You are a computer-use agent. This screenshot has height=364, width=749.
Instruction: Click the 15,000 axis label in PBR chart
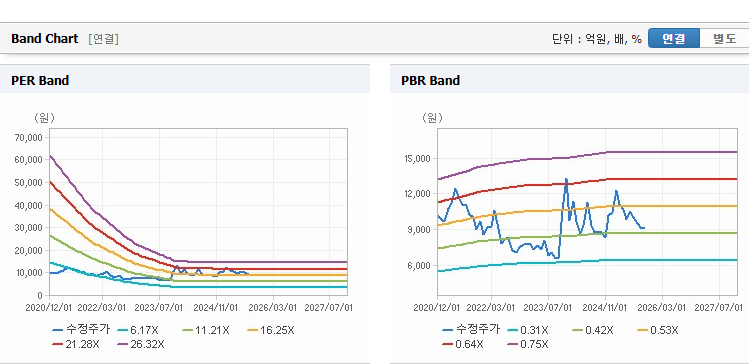click(x=418, y=158)
